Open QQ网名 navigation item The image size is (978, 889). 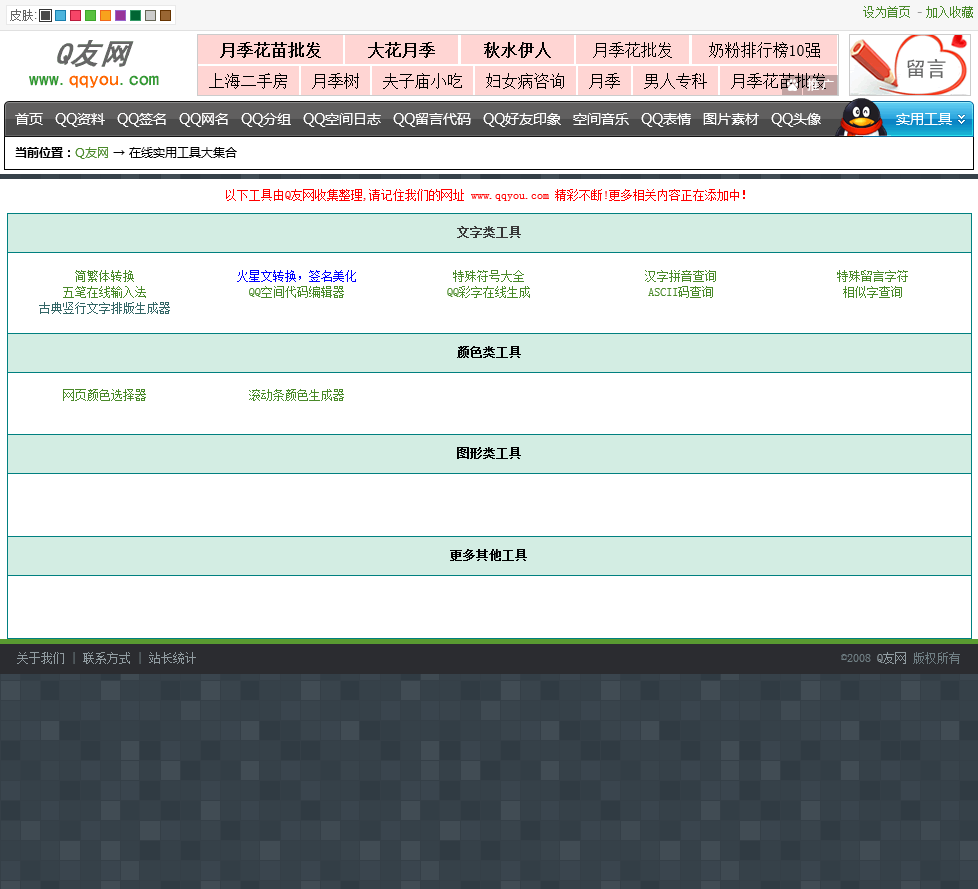[x=203, y=119]
